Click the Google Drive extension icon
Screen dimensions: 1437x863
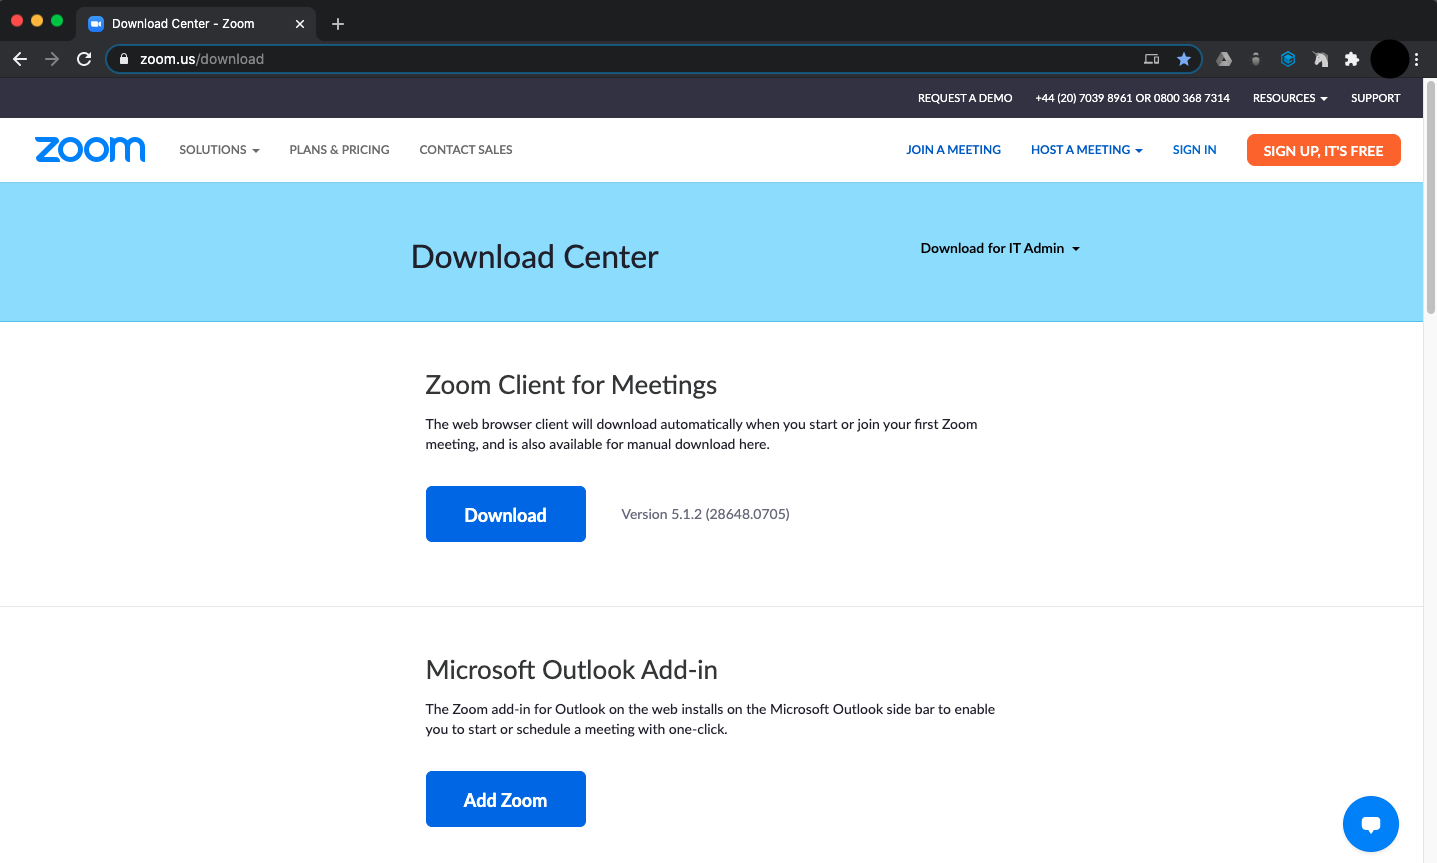1224,59
